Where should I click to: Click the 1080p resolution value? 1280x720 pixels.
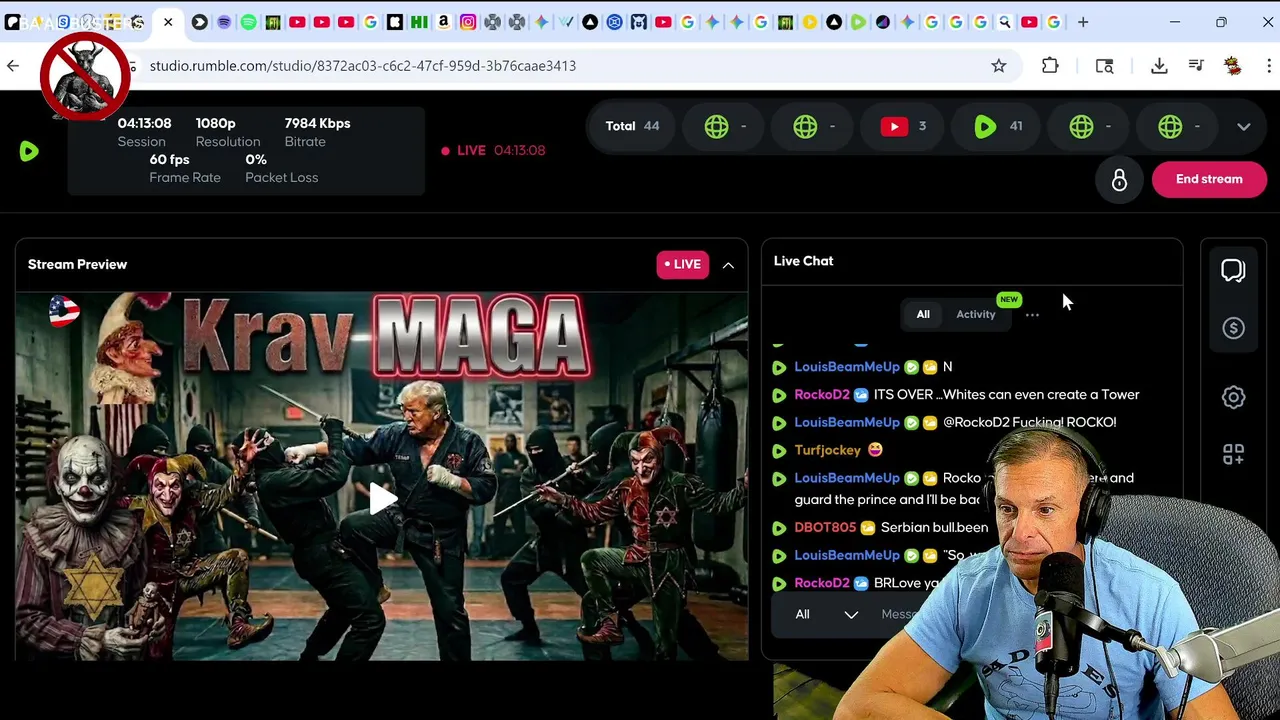pyautogui.click(x=216, y=123)
